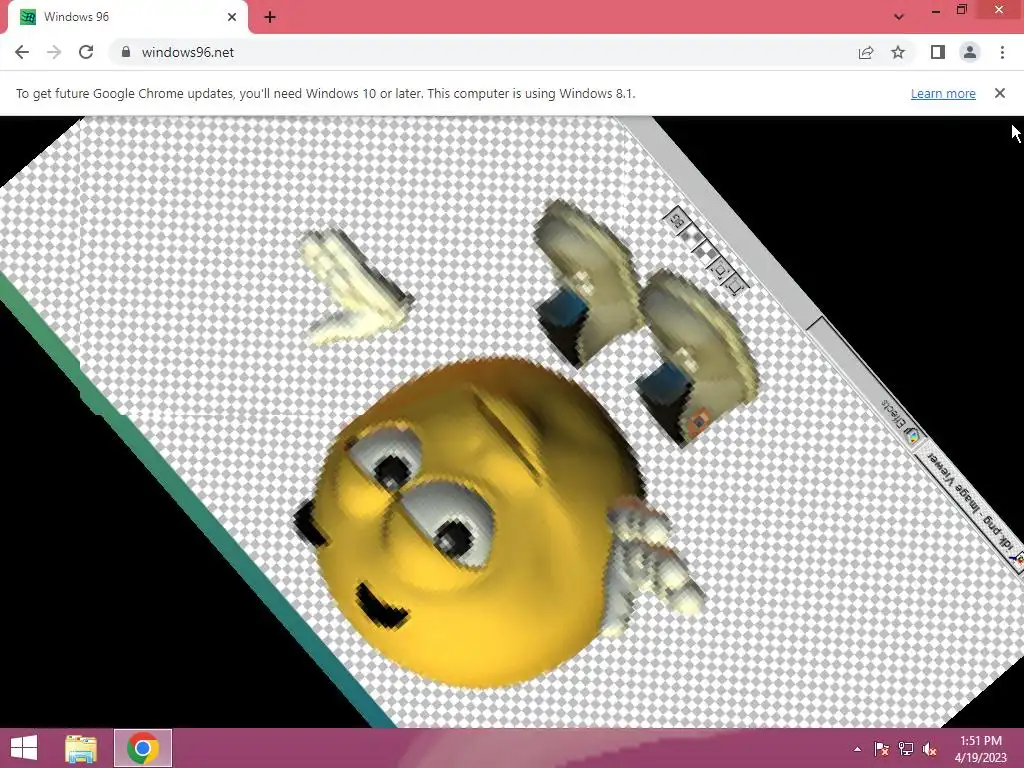This screenshot has width=1024, height=768.
Task: Open the clock showing 1:51 PM
Action: tap(980, 749)
